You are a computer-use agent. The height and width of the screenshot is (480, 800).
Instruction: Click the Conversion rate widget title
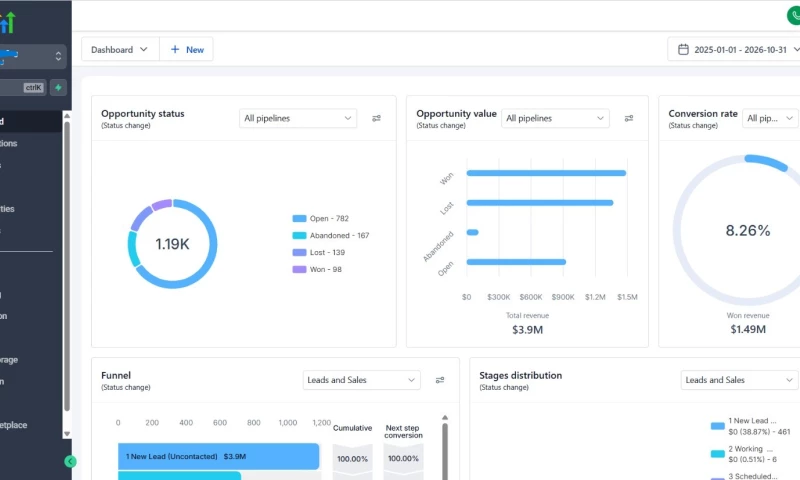[703, 114]
